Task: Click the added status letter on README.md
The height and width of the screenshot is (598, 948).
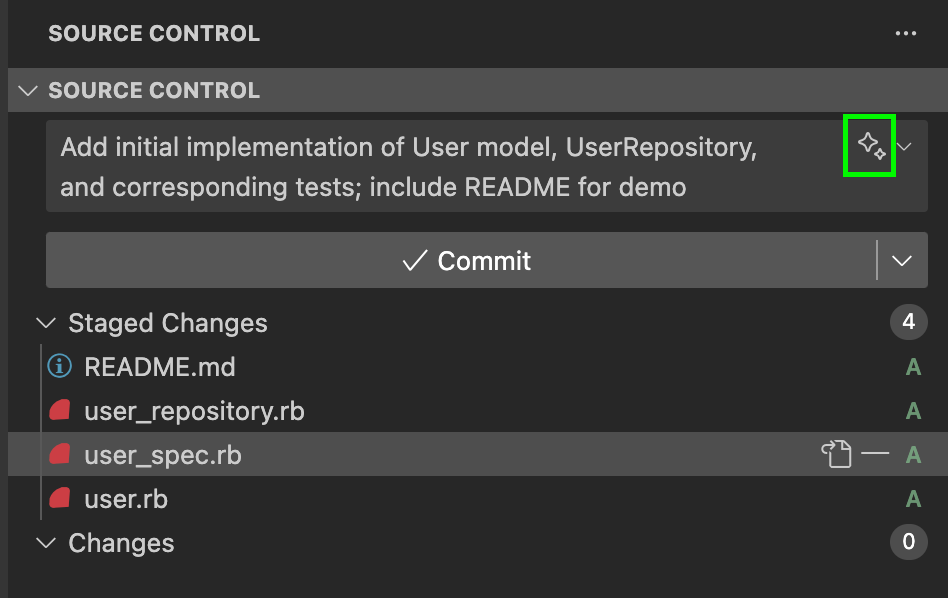Action: 913,366
